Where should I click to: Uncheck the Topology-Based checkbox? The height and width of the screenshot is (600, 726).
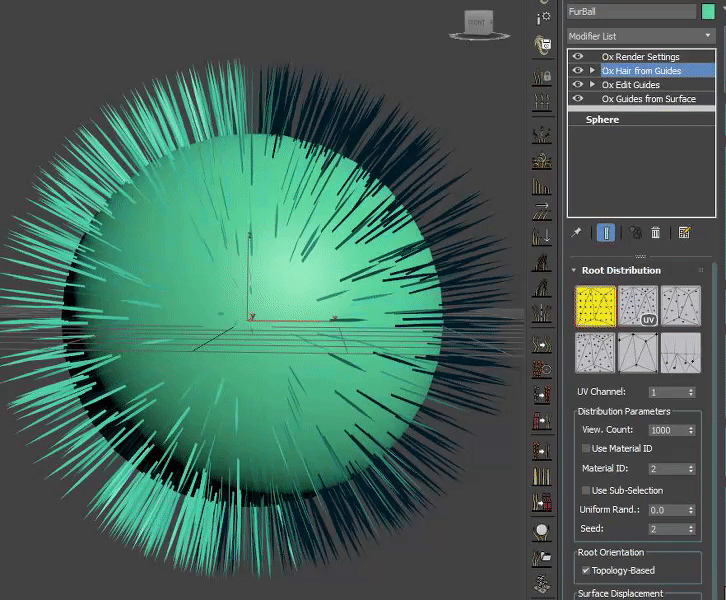click(586, 570)
